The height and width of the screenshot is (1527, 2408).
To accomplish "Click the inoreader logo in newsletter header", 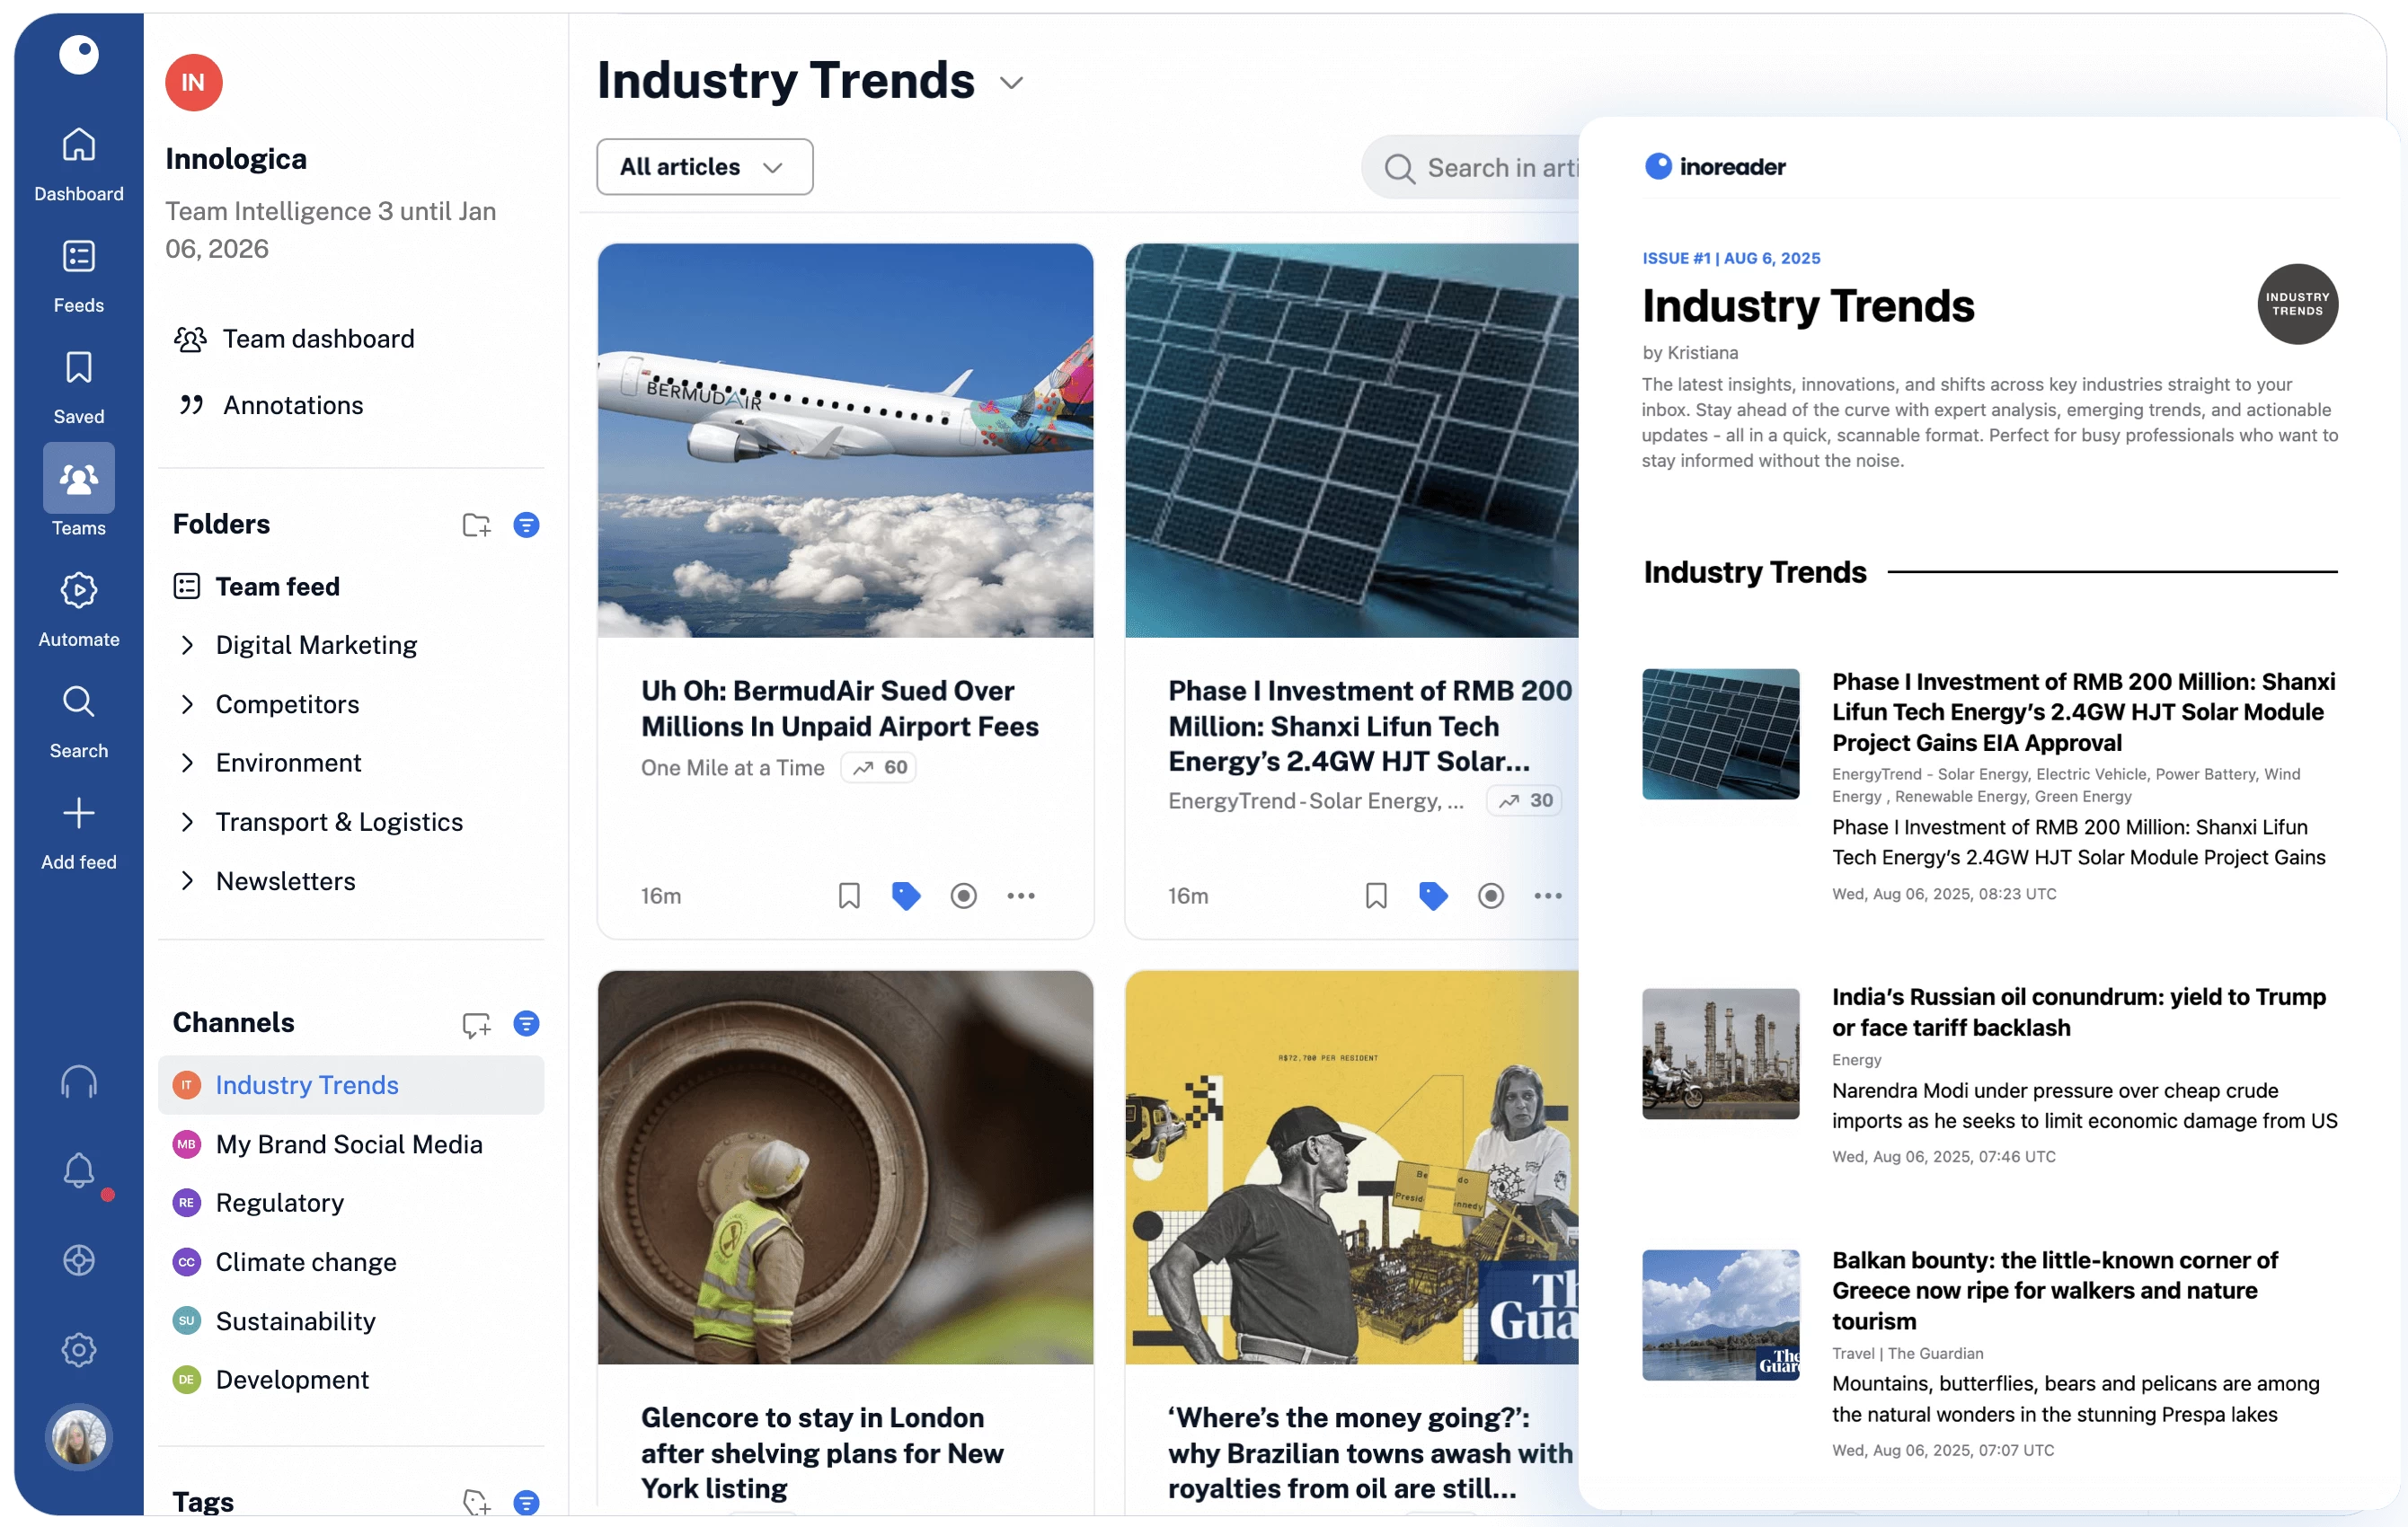I will (x=1714, y=166).
